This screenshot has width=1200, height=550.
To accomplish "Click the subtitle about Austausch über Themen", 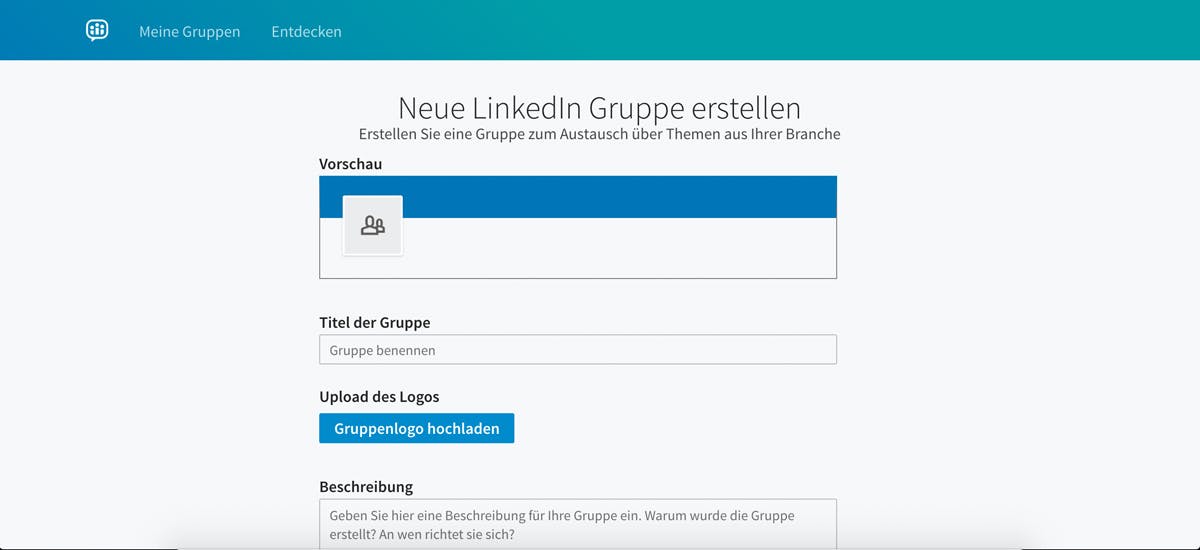I will [x=599, y=134].
